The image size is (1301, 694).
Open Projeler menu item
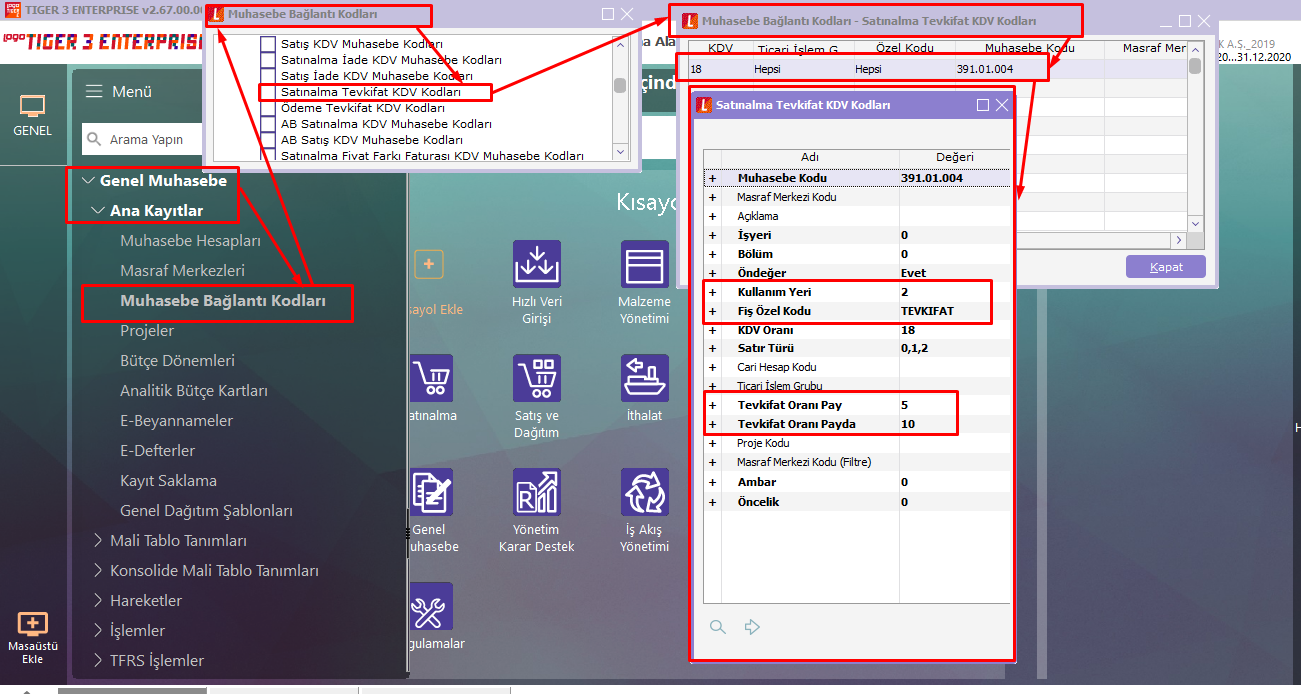point(147,331)
